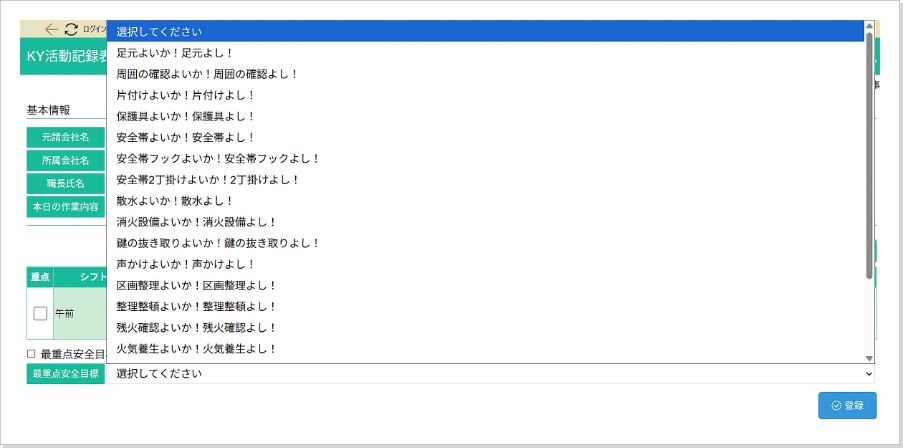This screenshot has height=448, width=903.
Task: Select highlighted 選択してください placeholder option
Action: point(165,32)
